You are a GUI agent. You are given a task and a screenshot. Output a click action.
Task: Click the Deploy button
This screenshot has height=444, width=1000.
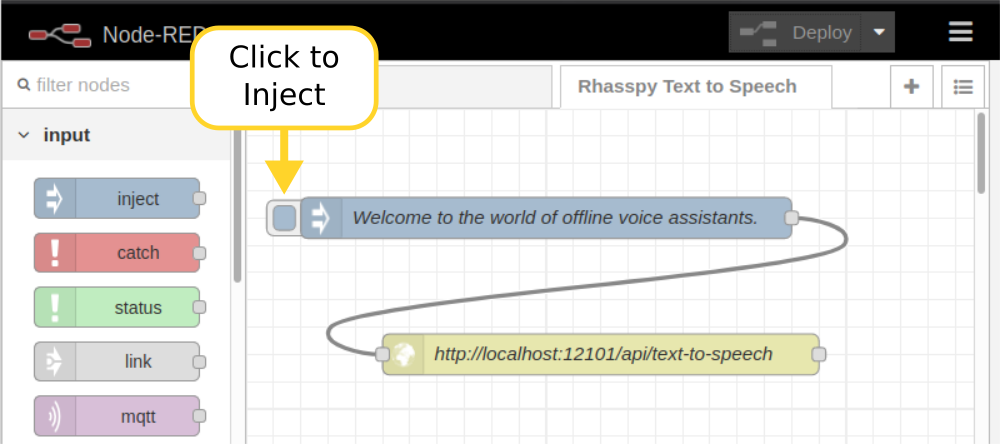click(795, 32)
